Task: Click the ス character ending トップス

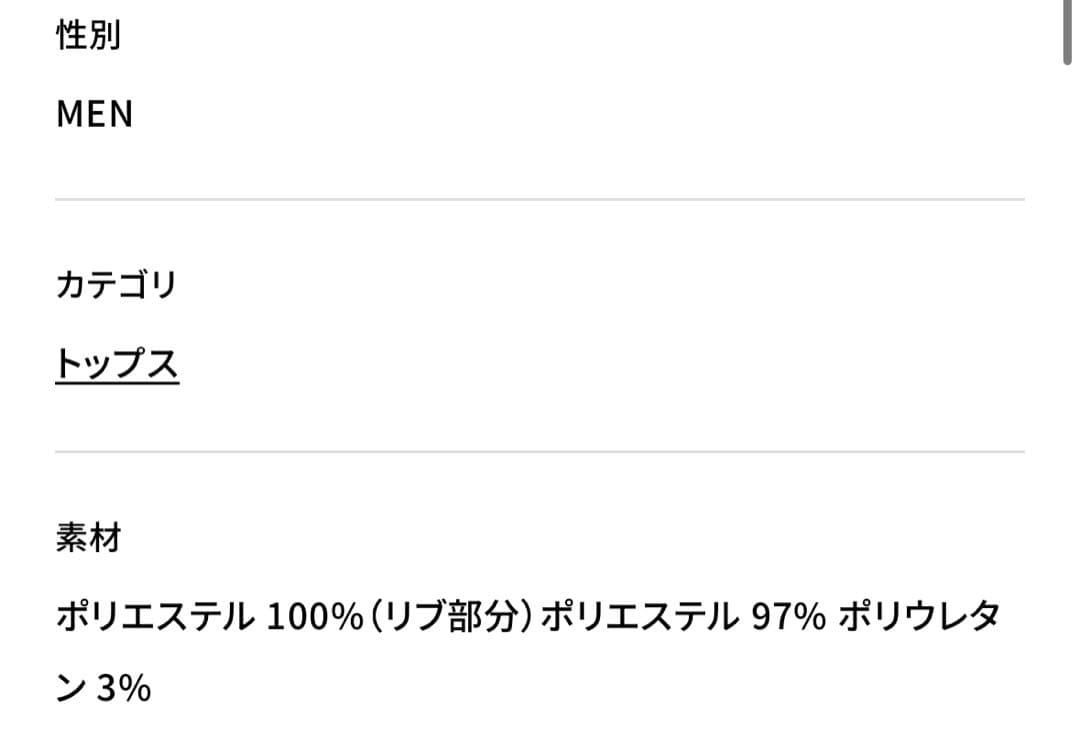Action: [x=164, y=365]
